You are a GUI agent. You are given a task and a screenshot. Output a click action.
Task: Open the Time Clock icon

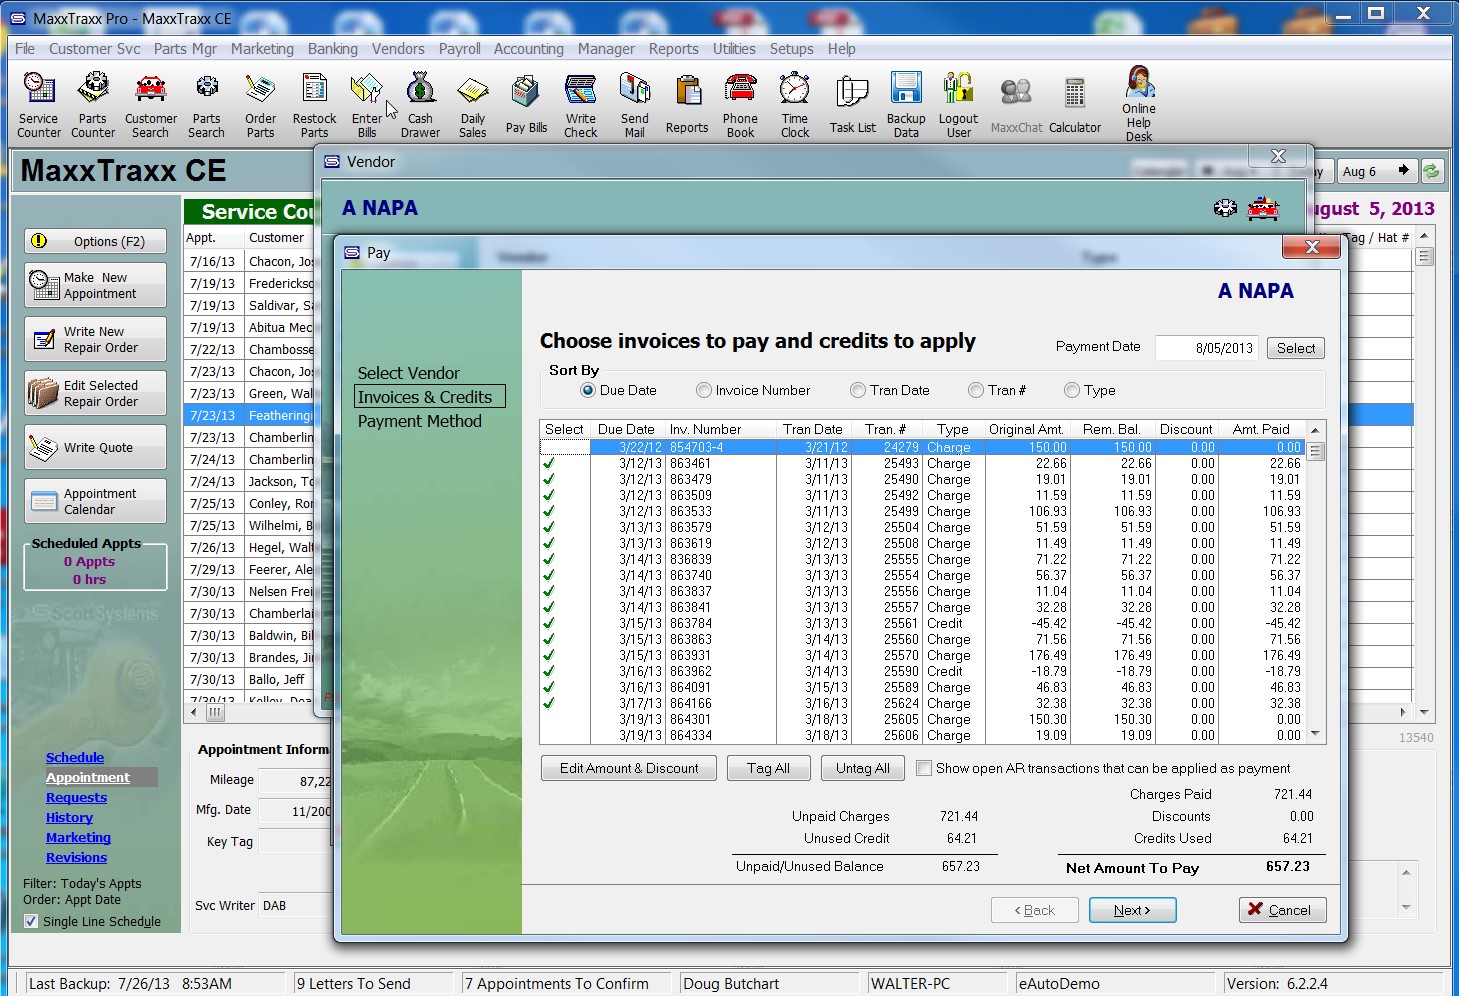pyautogui.click(x=795, y=105)
